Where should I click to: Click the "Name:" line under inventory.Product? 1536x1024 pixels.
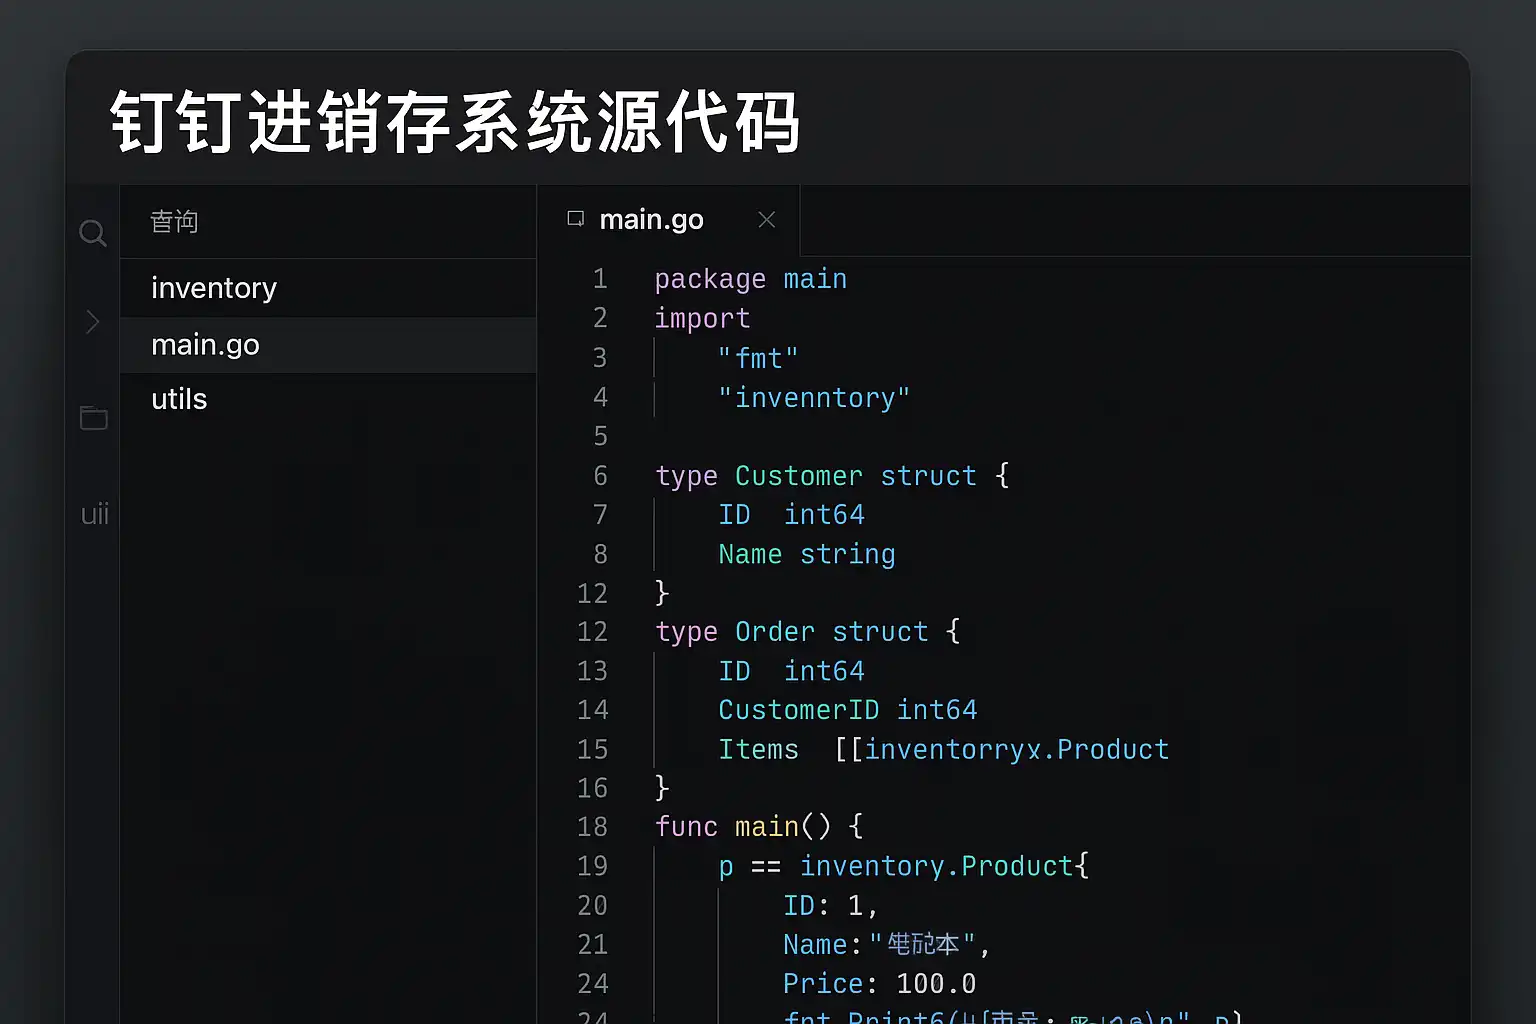click(887, 945)
